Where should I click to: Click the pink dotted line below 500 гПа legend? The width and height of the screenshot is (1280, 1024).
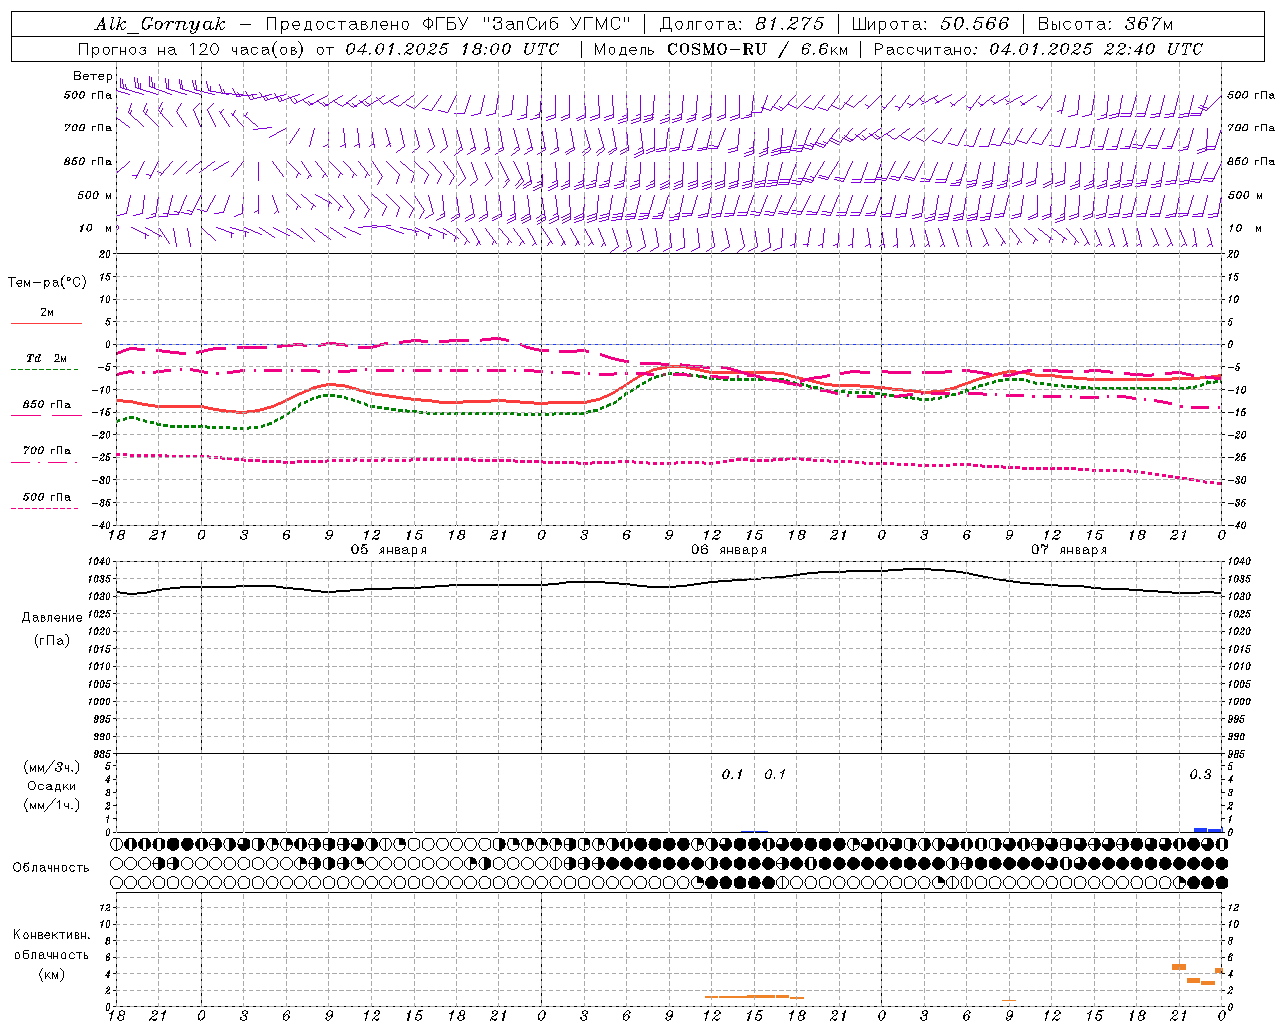44,508
